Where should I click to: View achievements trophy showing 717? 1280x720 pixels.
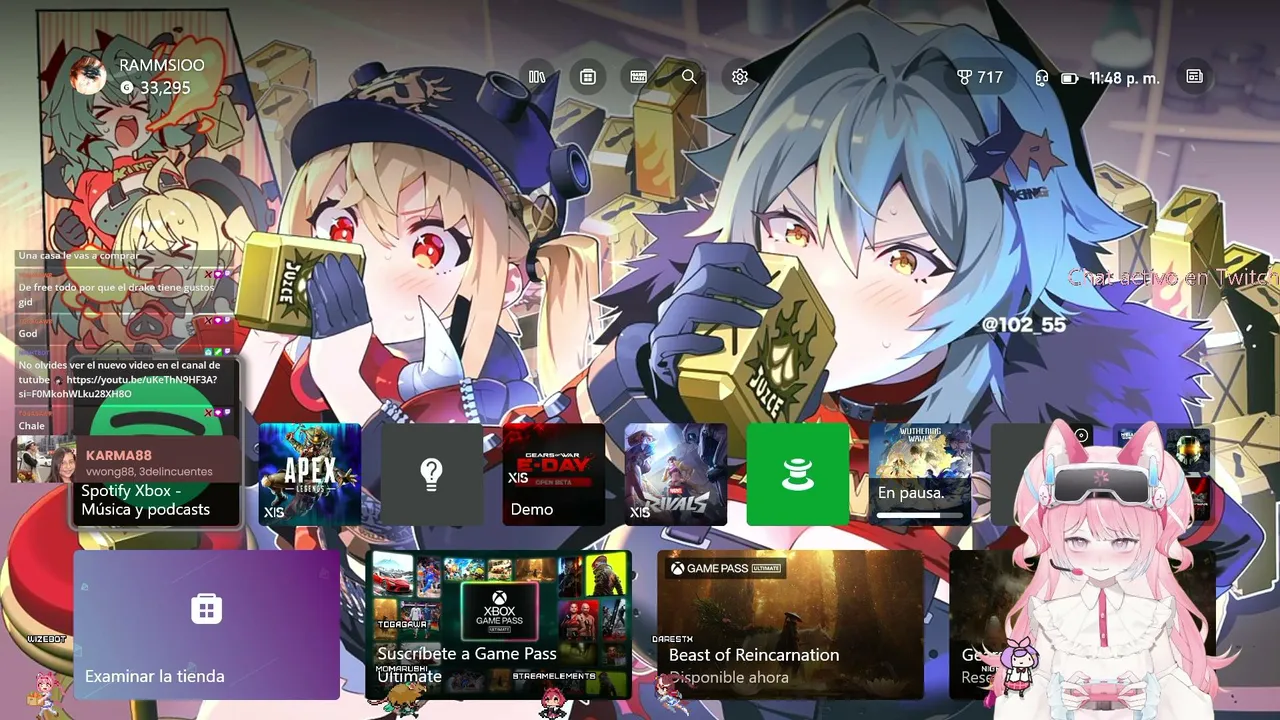(x=980, y=77)
